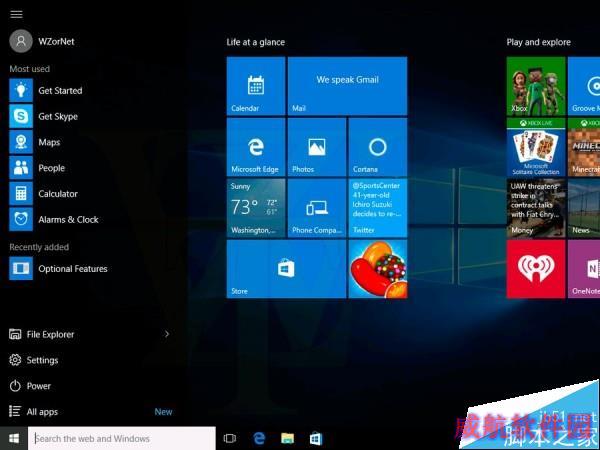Viewport: 600px width, 450px height.
Task: Open the OneNote tile
Action: 584,269
